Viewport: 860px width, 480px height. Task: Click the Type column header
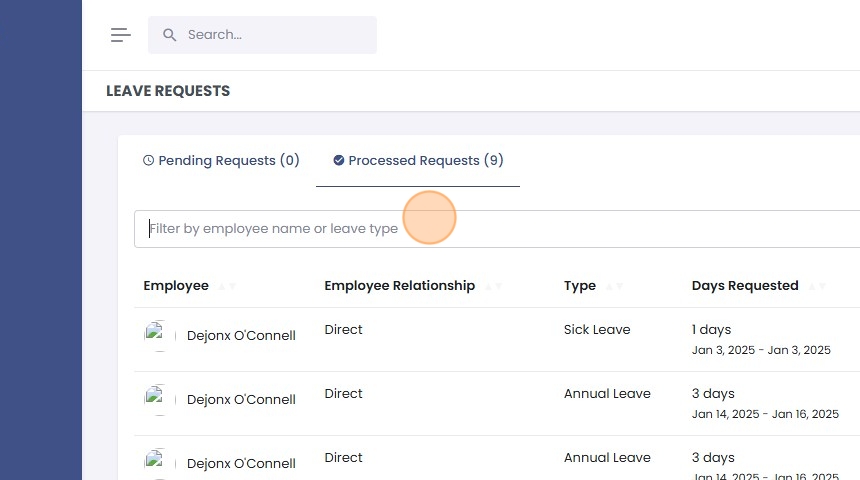(x=580, y=286)
